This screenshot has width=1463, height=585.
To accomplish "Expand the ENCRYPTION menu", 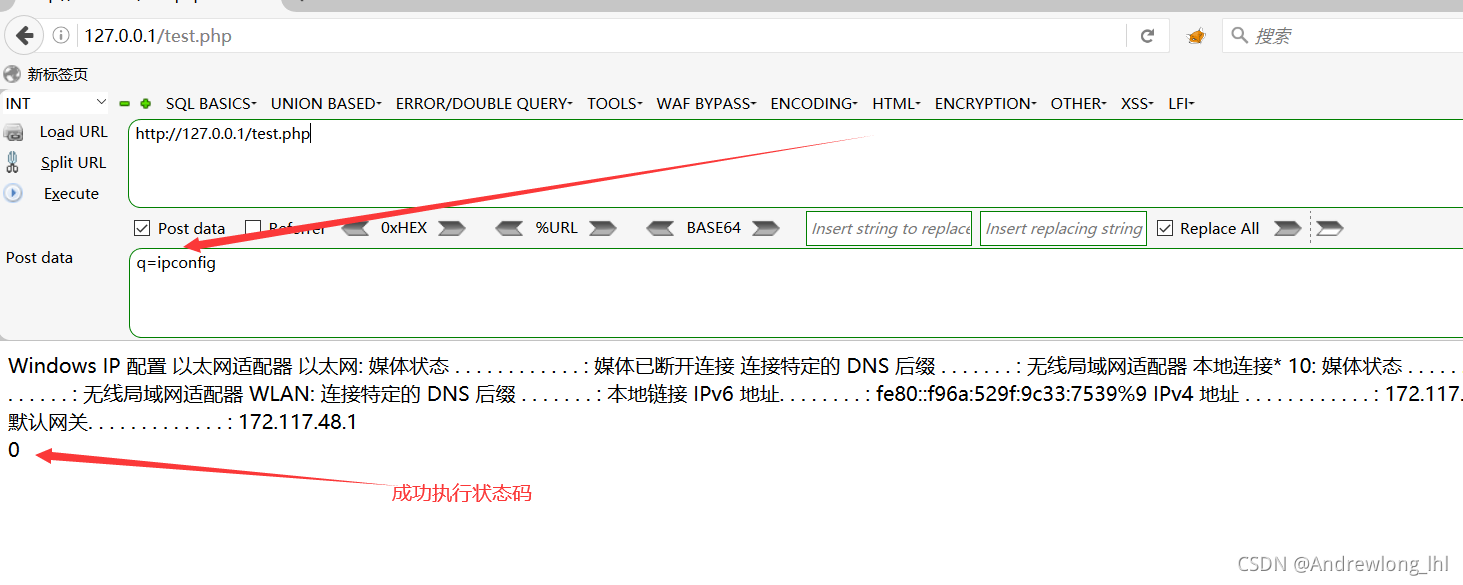I will click(x=986, y=103).
